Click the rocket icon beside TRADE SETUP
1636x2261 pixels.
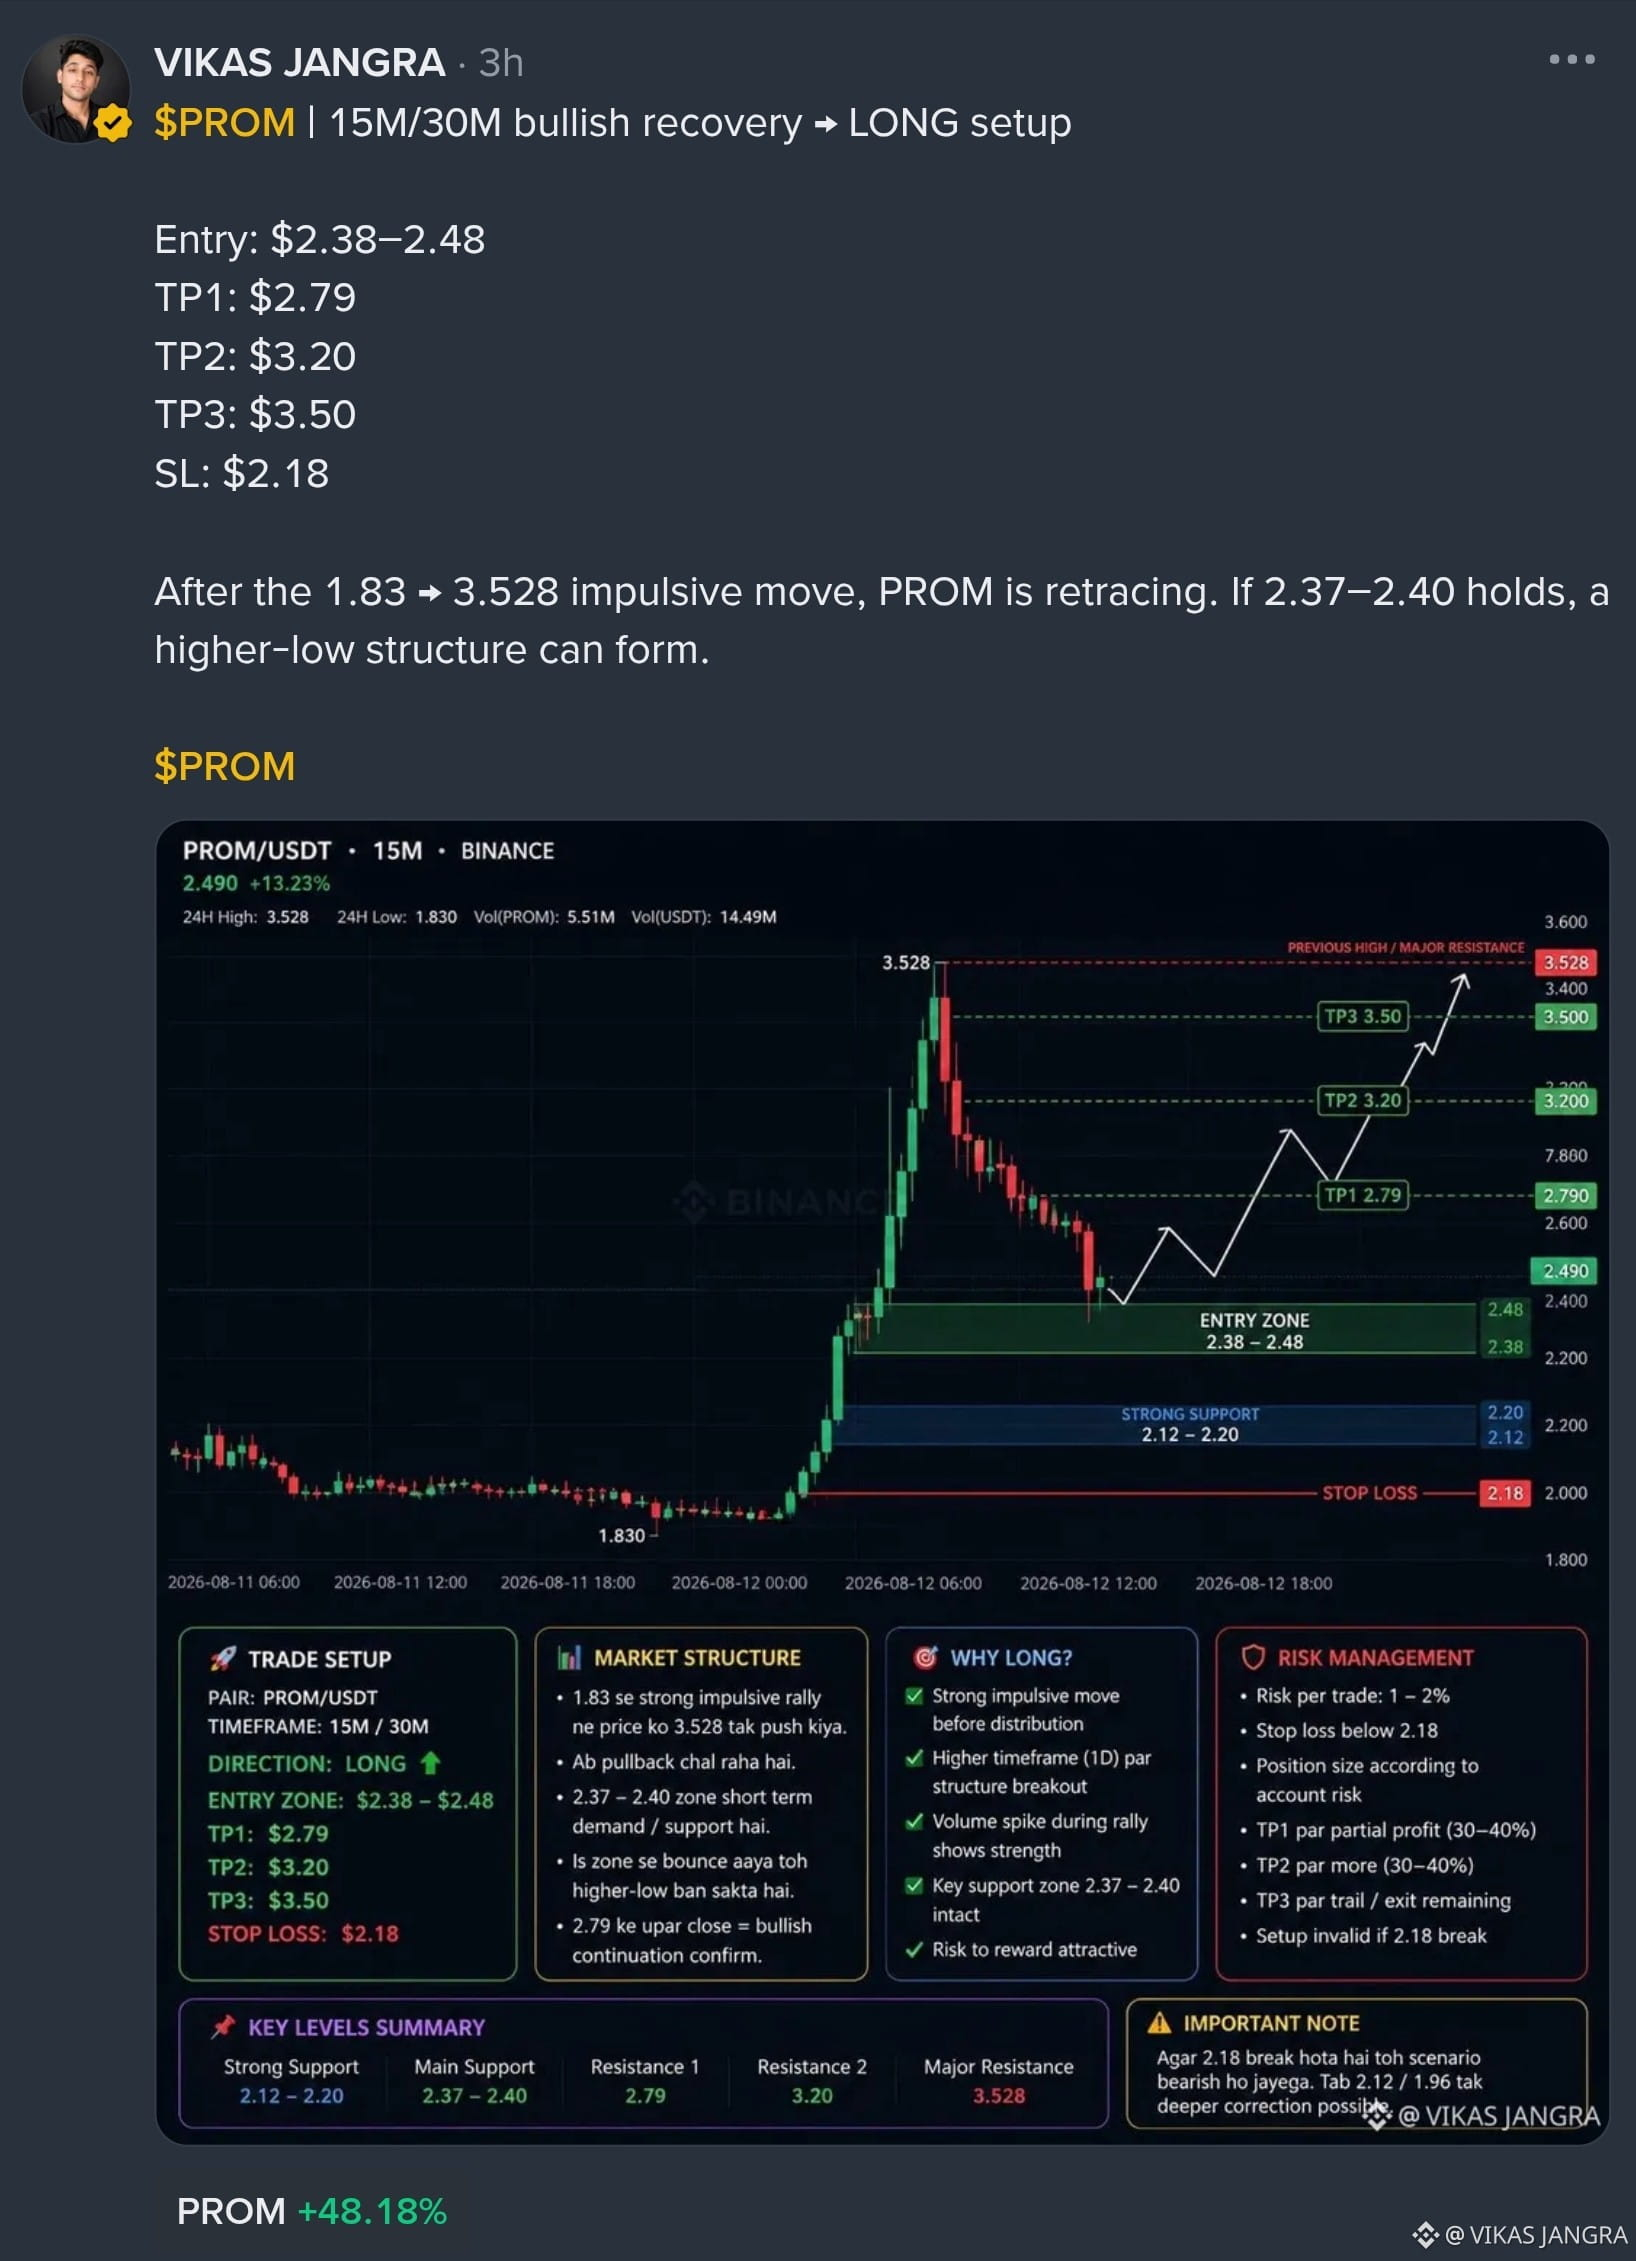click(223, 1659)
